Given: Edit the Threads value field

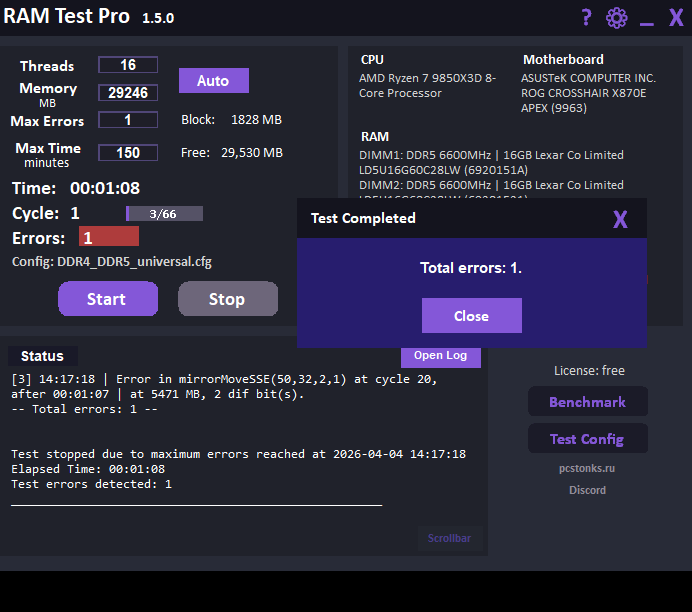Looking at the screenshot, I should 128,65.
